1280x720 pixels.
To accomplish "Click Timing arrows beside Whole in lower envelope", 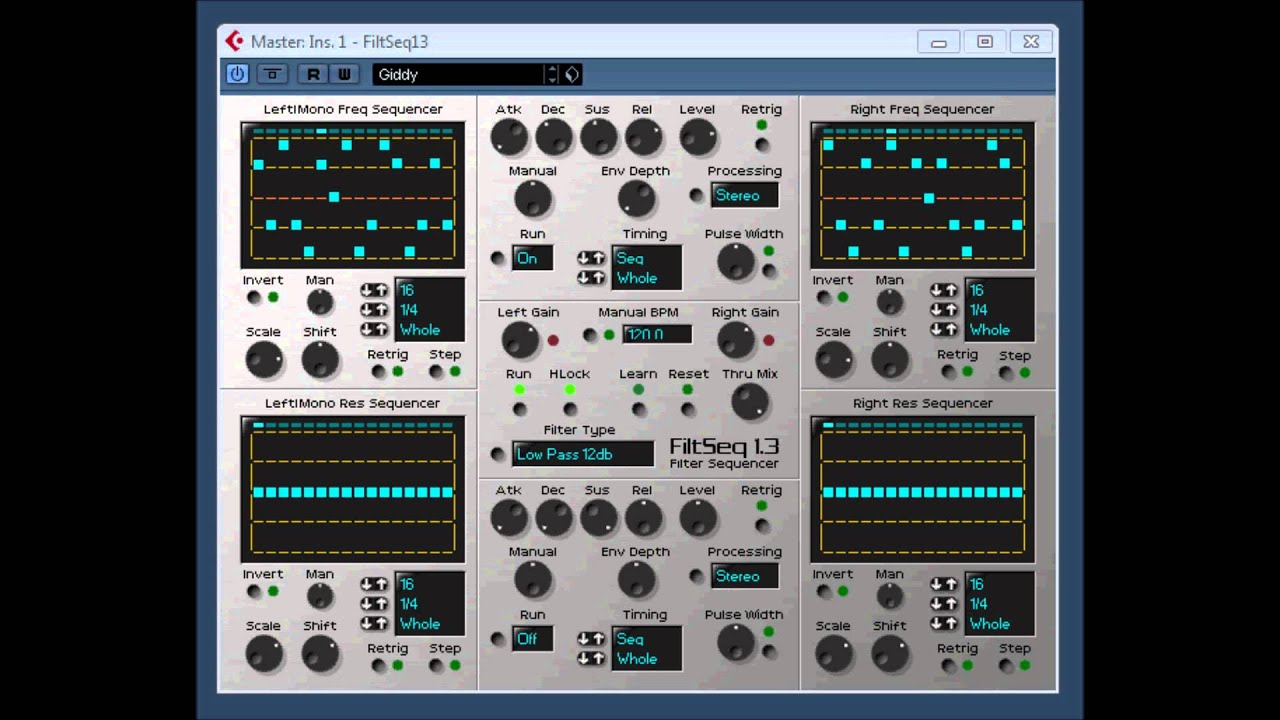I will (591, 658).
